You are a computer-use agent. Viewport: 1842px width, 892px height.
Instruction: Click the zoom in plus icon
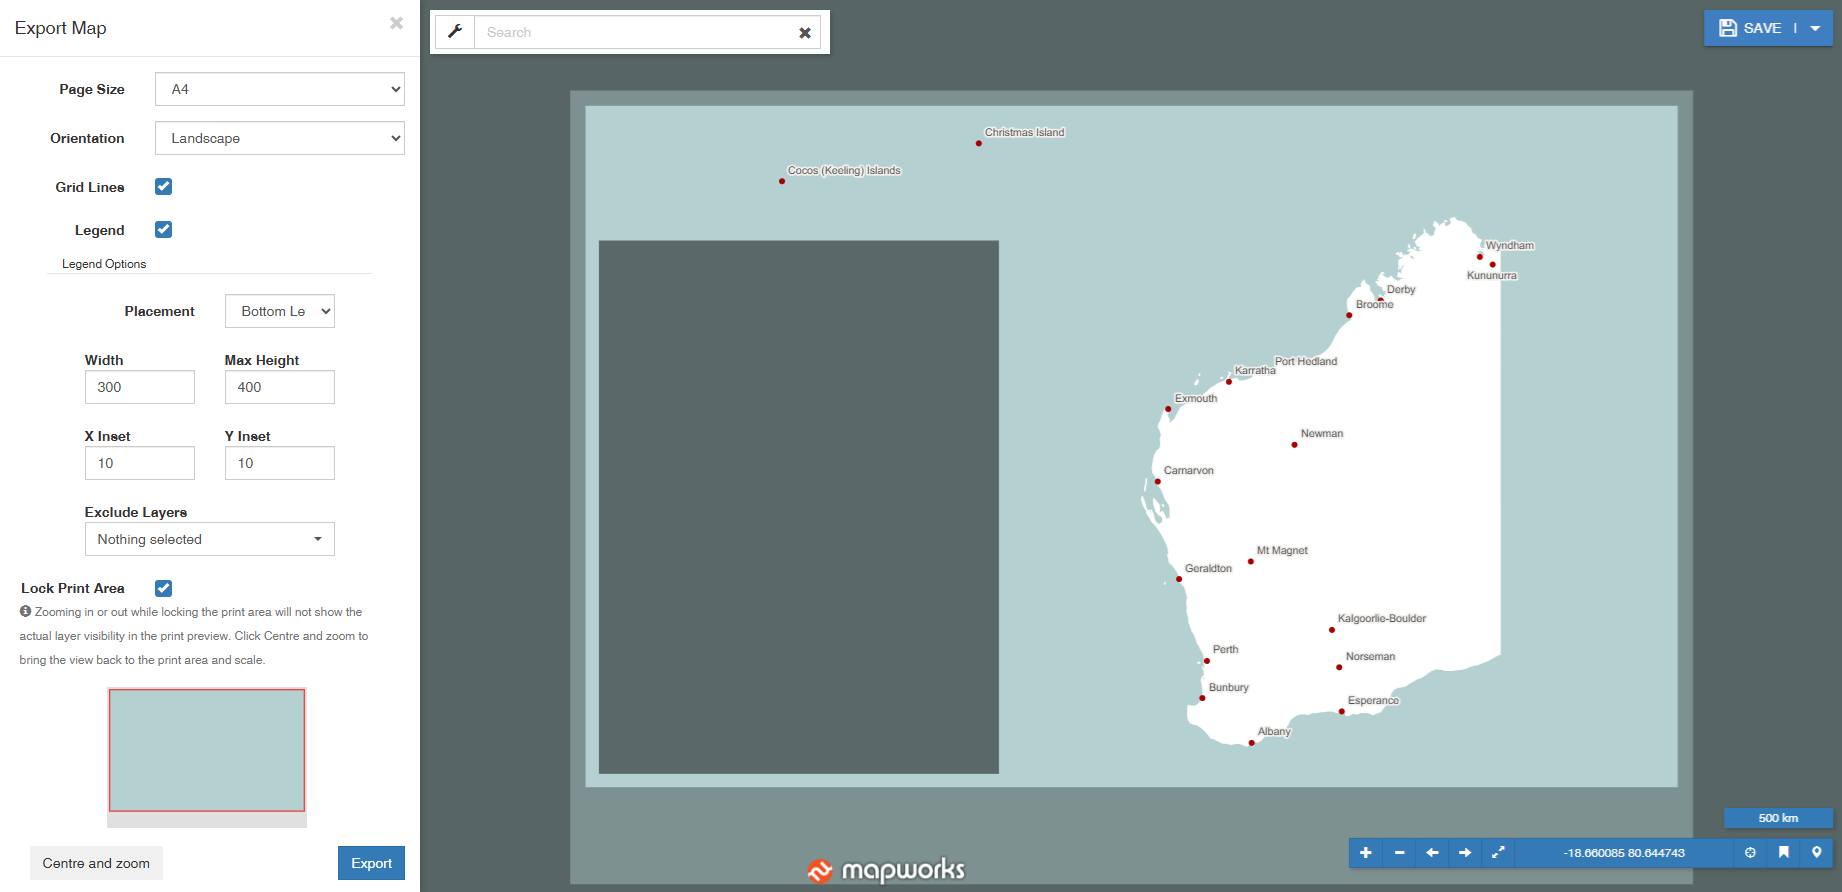point(1365,853)
